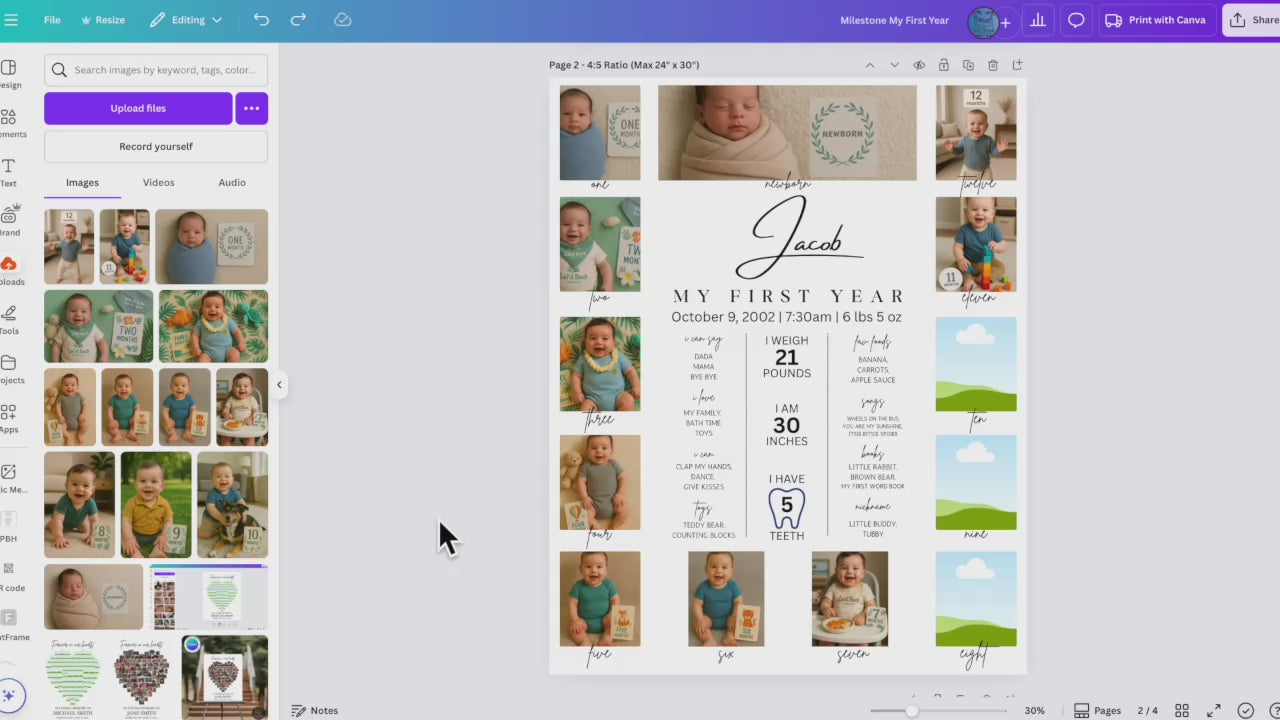Add a new page using the page toolbar
The width and height of the screenshot is (1280, 720).
pyautogui.click(x=1017, y=65)
